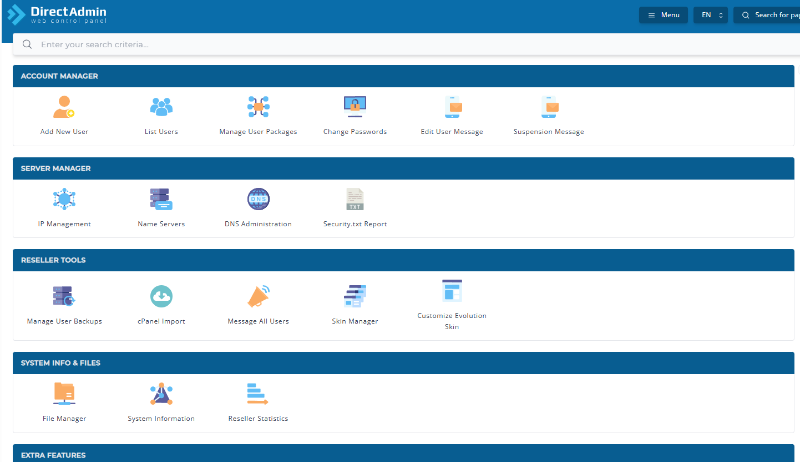800x462 pixels.
Task: Open the Skin Manager icon
Action: [355, 296]
